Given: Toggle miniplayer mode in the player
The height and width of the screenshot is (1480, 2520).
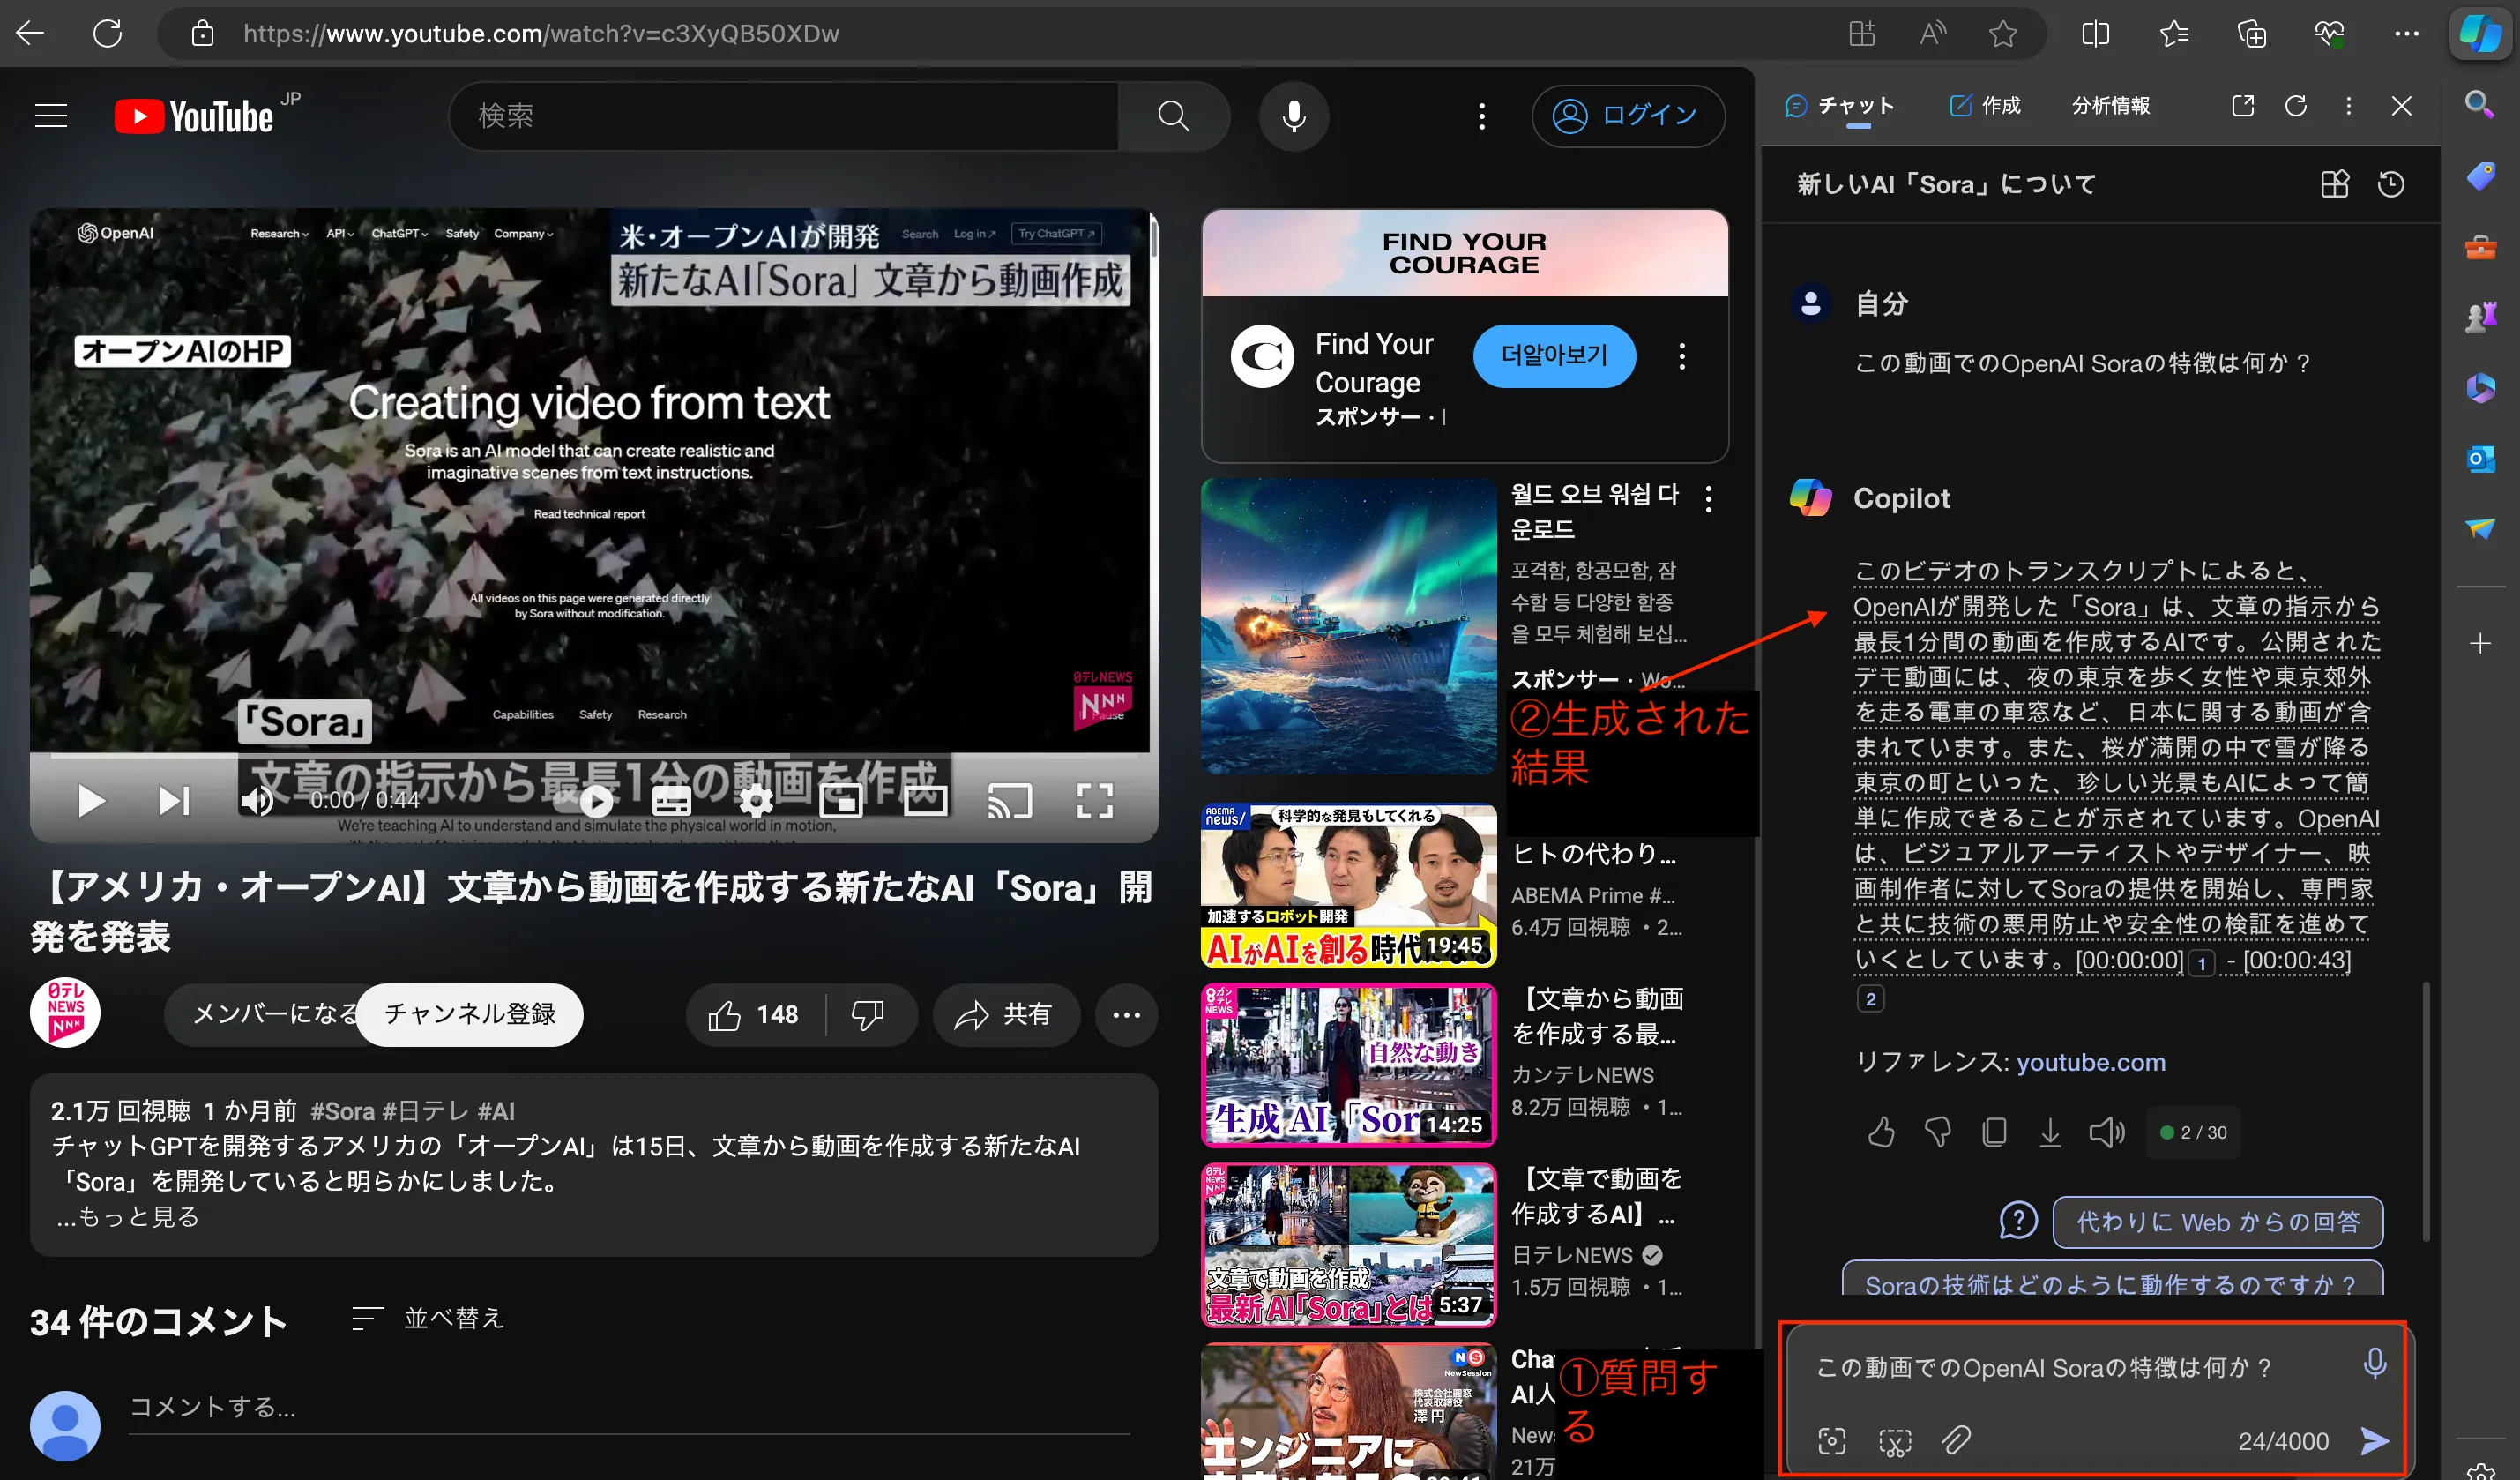Looking at the screenshot, I should 841,800.
